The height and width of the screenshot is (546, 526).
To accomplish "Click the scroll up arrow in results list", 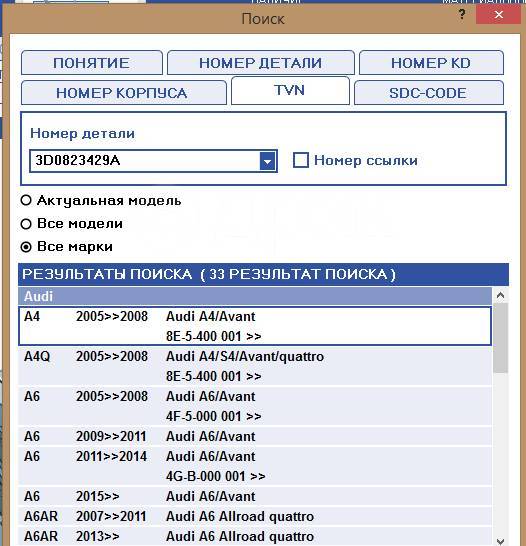I will click(x=501, y=295).
